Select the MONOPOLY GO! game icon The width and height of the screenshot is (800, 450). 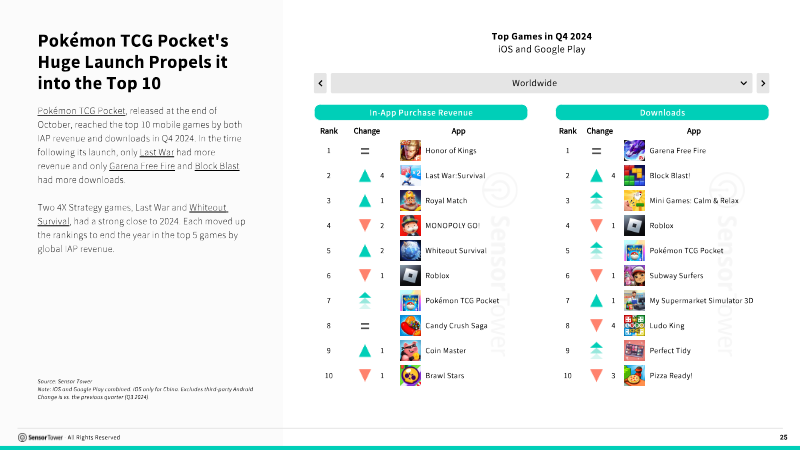click(411, 226)
